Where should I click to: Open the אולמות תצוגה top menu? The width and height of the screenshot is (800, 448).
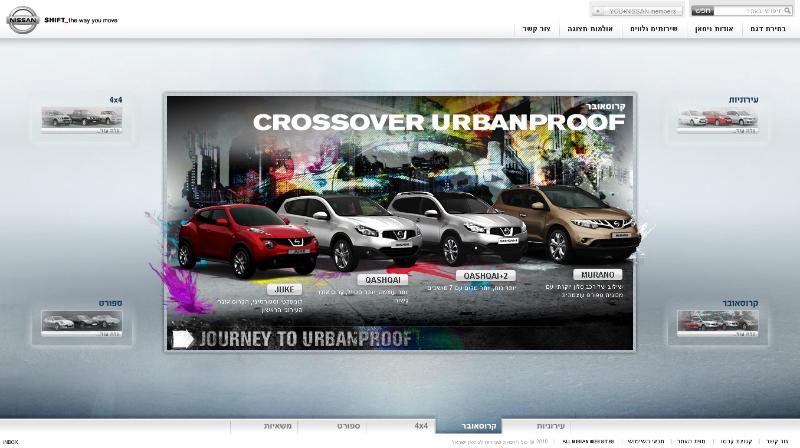[590, 29]
